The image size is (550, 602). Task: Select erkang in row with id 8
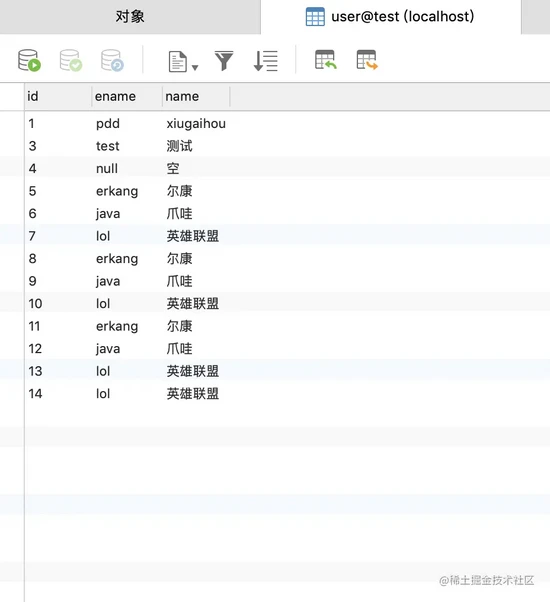117,259
